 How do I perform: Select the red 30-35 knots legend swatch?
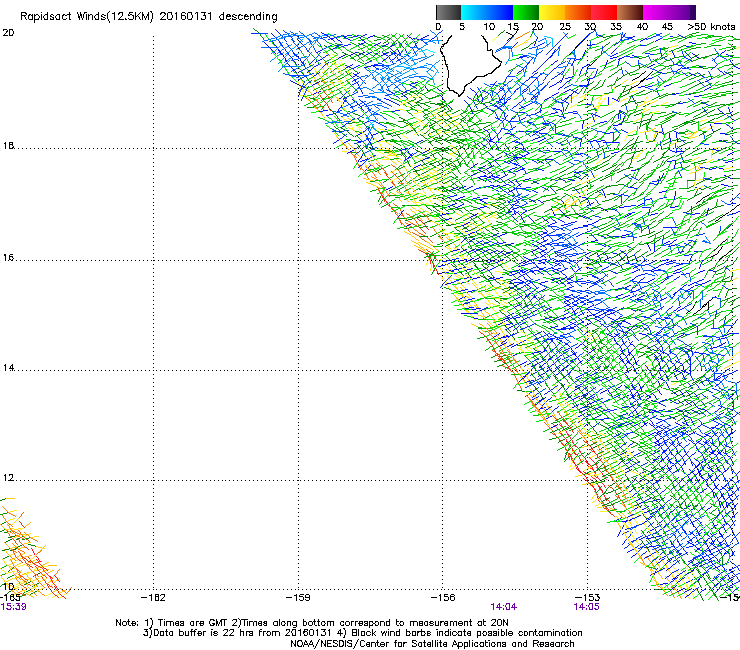(x=604, y=12)
